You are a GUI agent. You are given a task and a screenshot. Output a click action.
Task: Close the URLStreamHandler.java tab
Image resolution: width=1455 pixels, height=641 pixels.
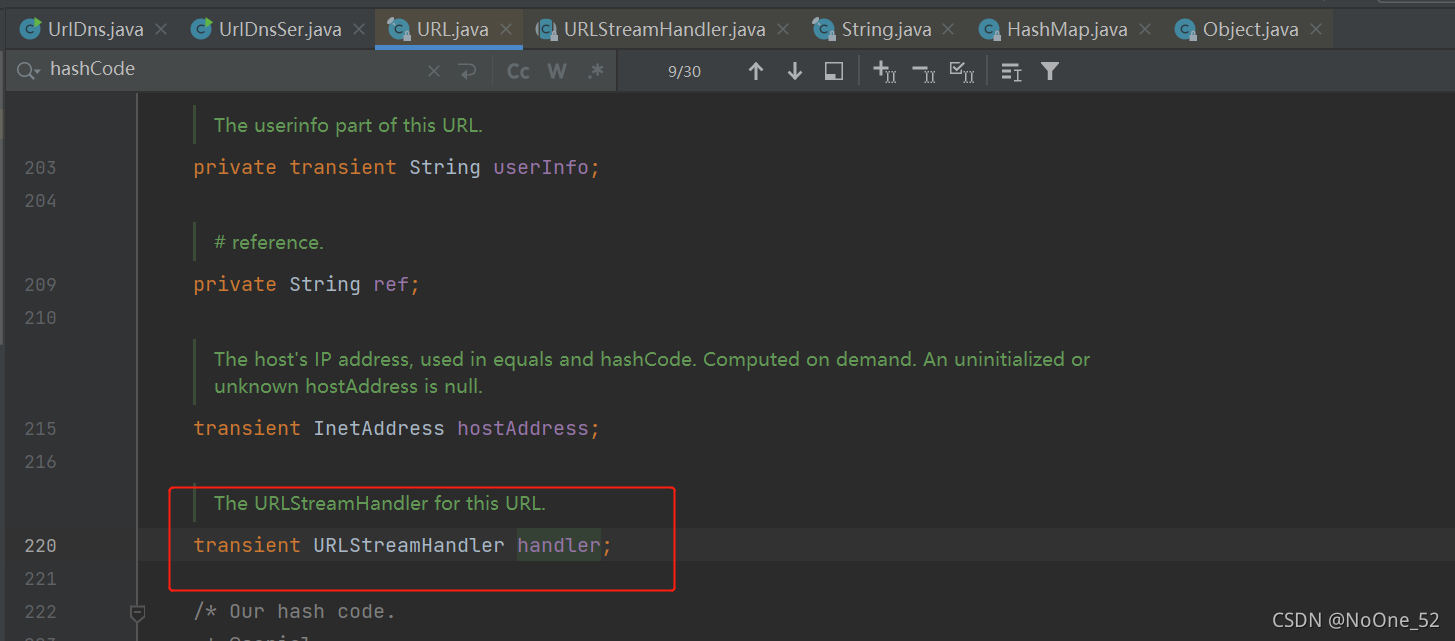[x=783, y=30]
